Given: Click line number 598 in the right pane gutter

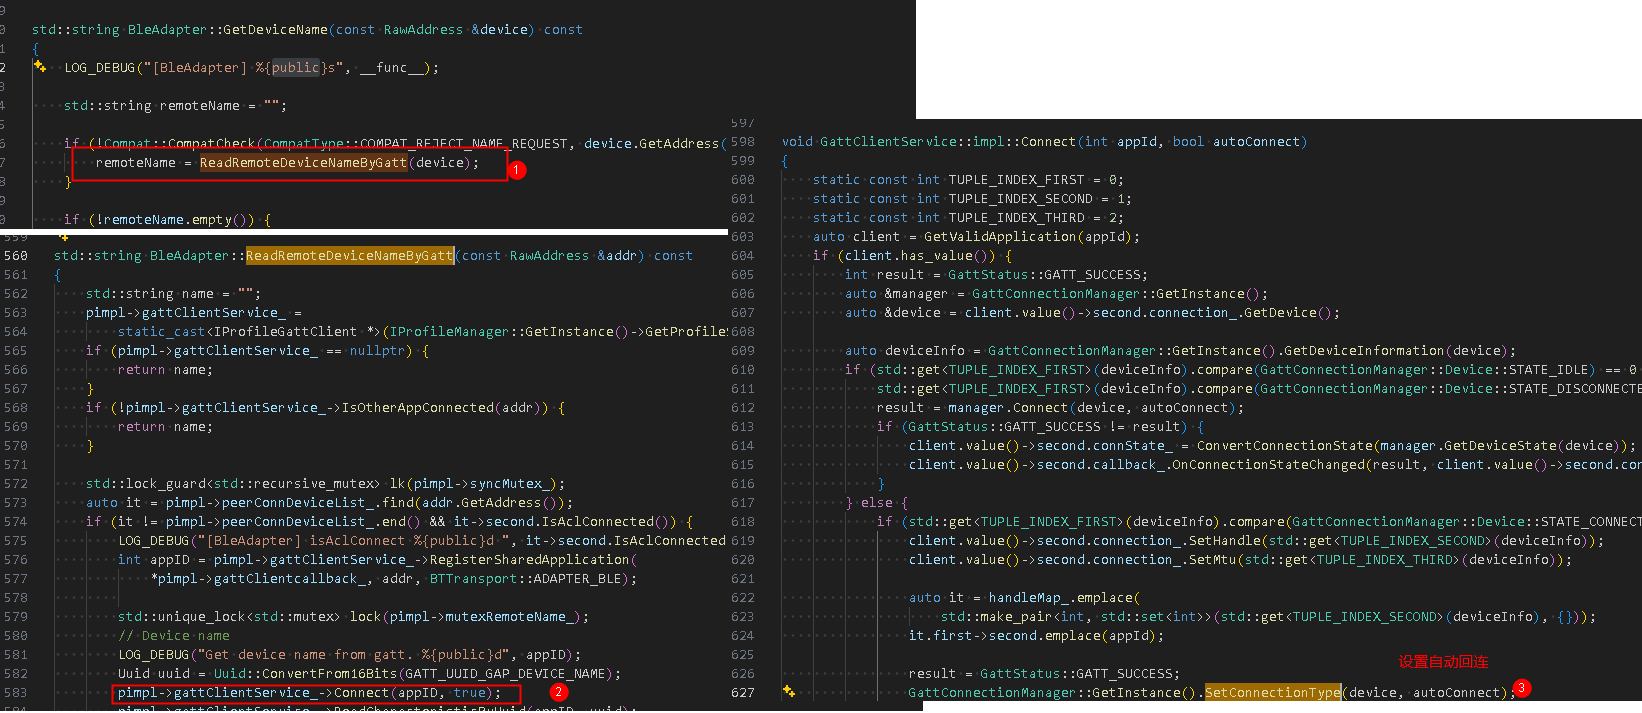Looking at the screenshot, I should coord(743,141).
